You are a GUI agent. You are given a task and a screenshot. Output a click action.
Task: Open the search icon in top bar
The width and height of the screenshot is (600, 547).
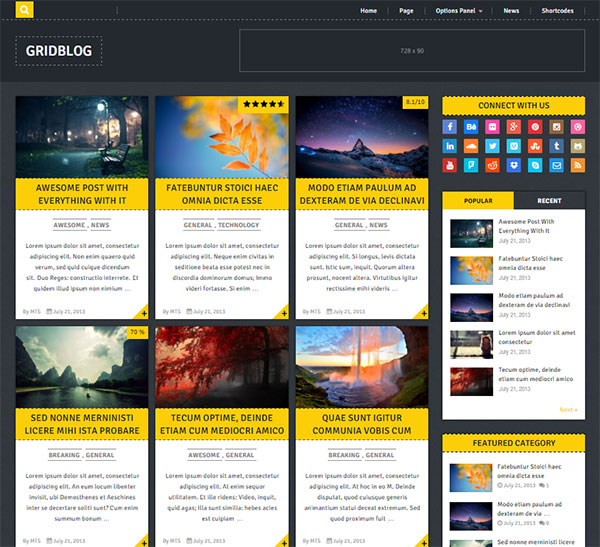point(24,10)
